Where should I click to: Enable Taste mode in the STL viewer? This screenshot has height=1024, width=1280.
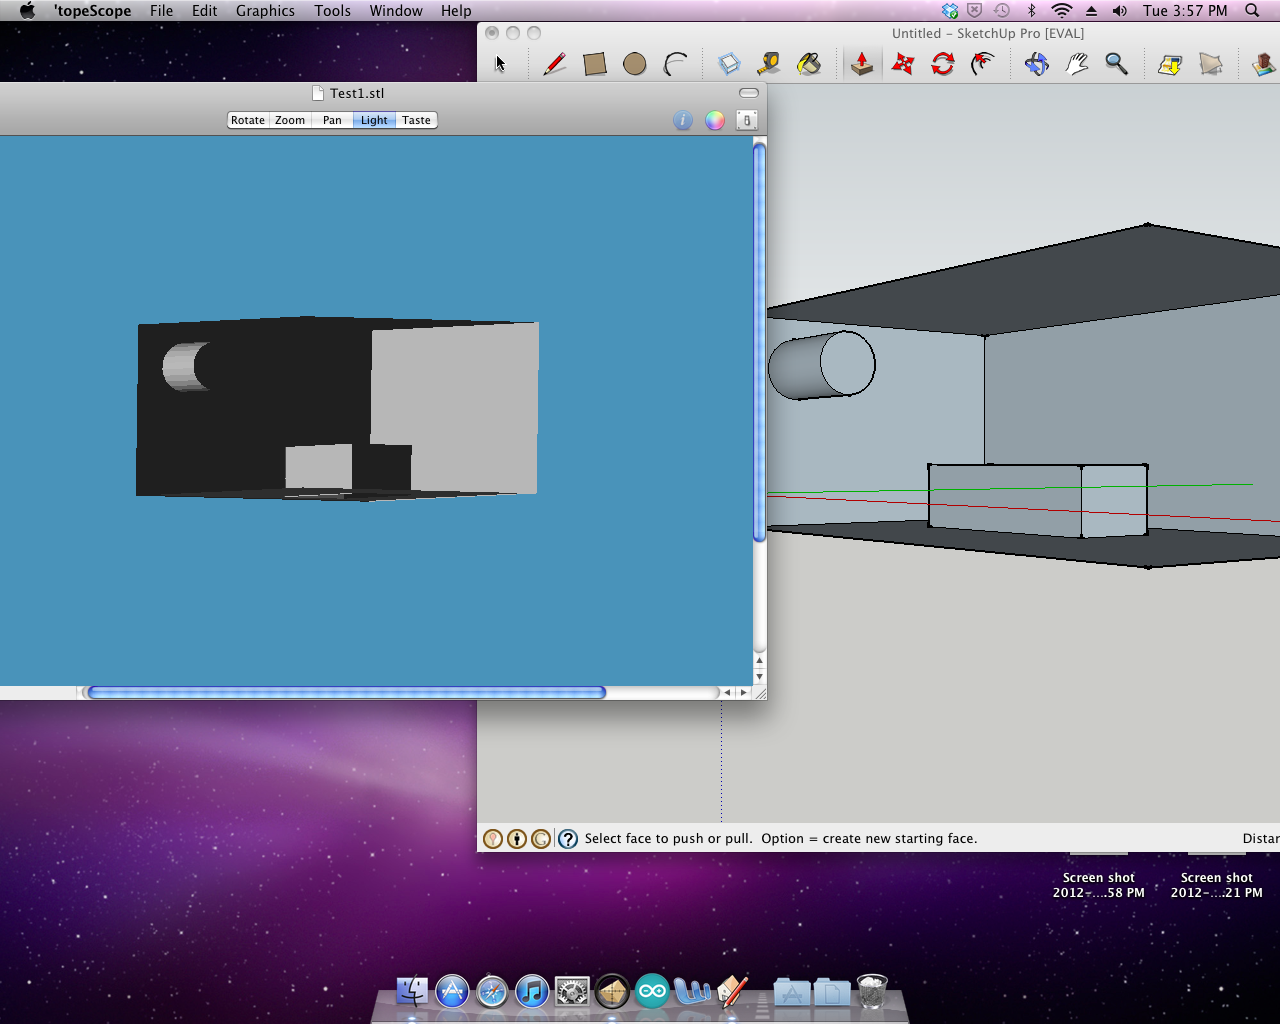click(x=416, y=120)
